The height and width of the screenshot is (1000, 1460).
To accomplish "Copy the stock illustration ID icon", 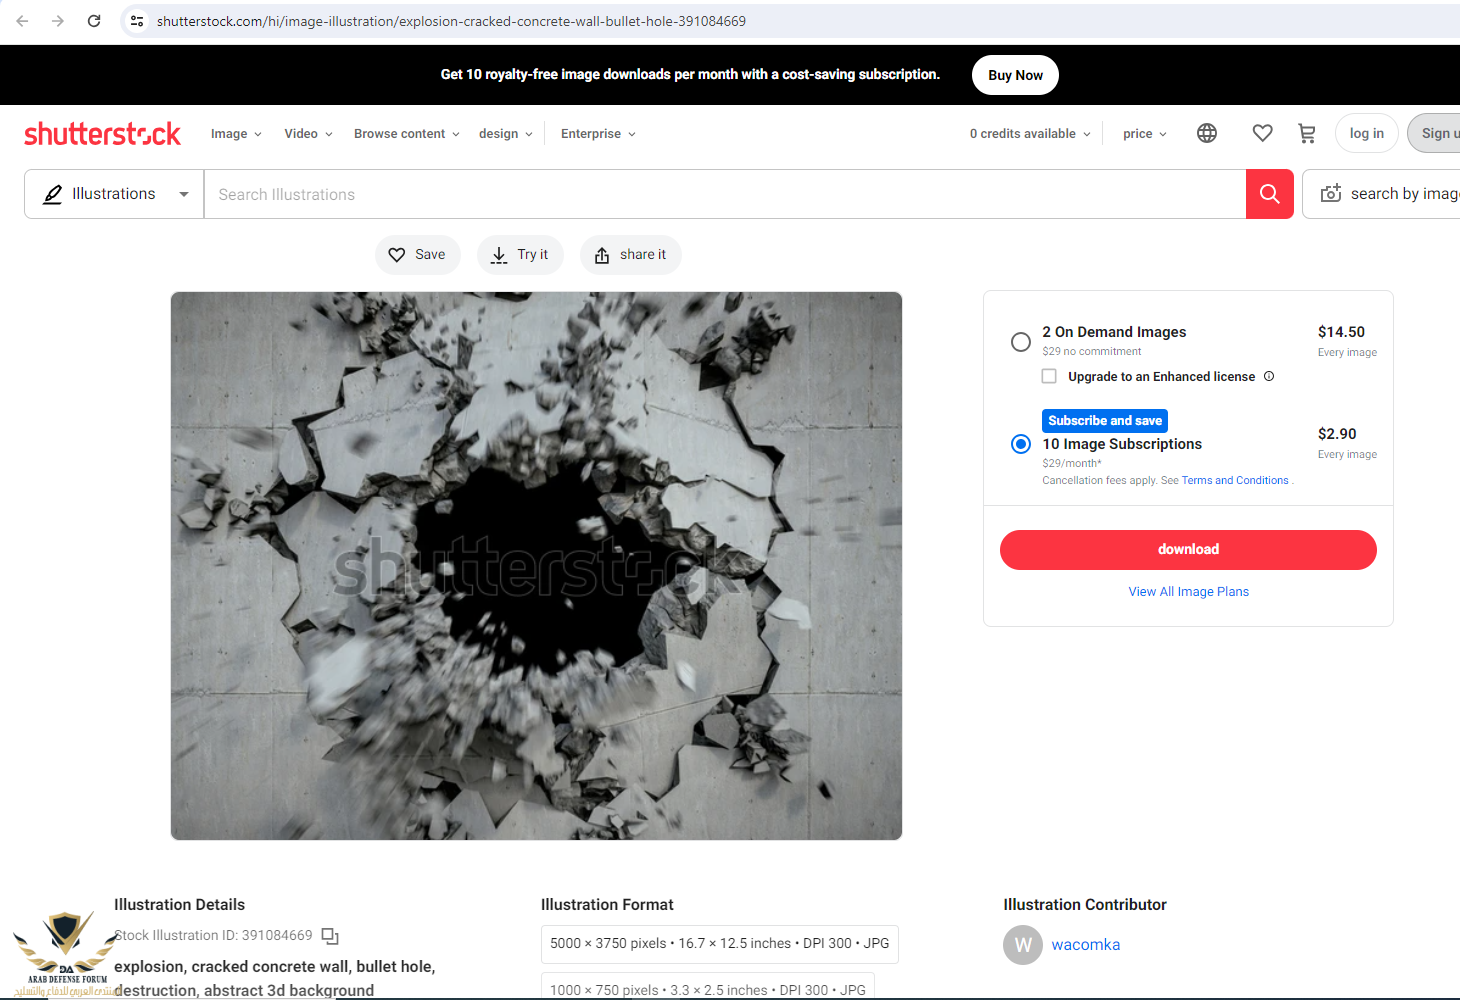I will 330,936.
